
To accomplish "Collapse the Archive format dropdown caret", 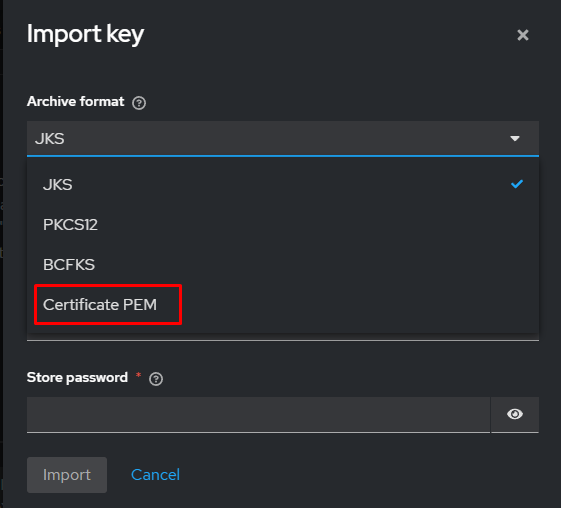I will (x=515, y=138).
